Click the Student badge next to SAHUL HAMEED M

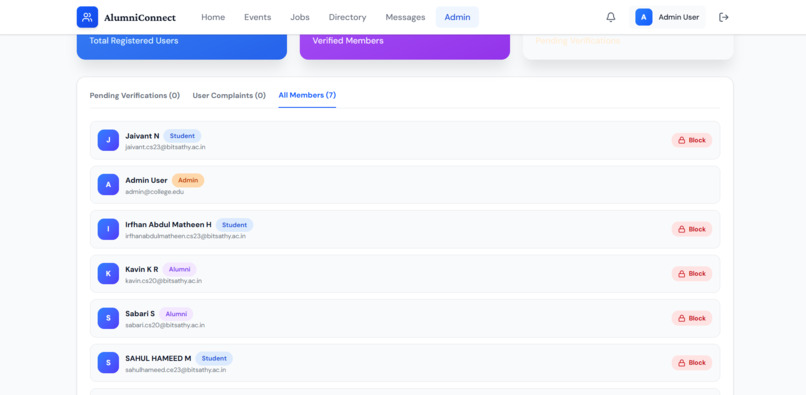coord(214,358)
